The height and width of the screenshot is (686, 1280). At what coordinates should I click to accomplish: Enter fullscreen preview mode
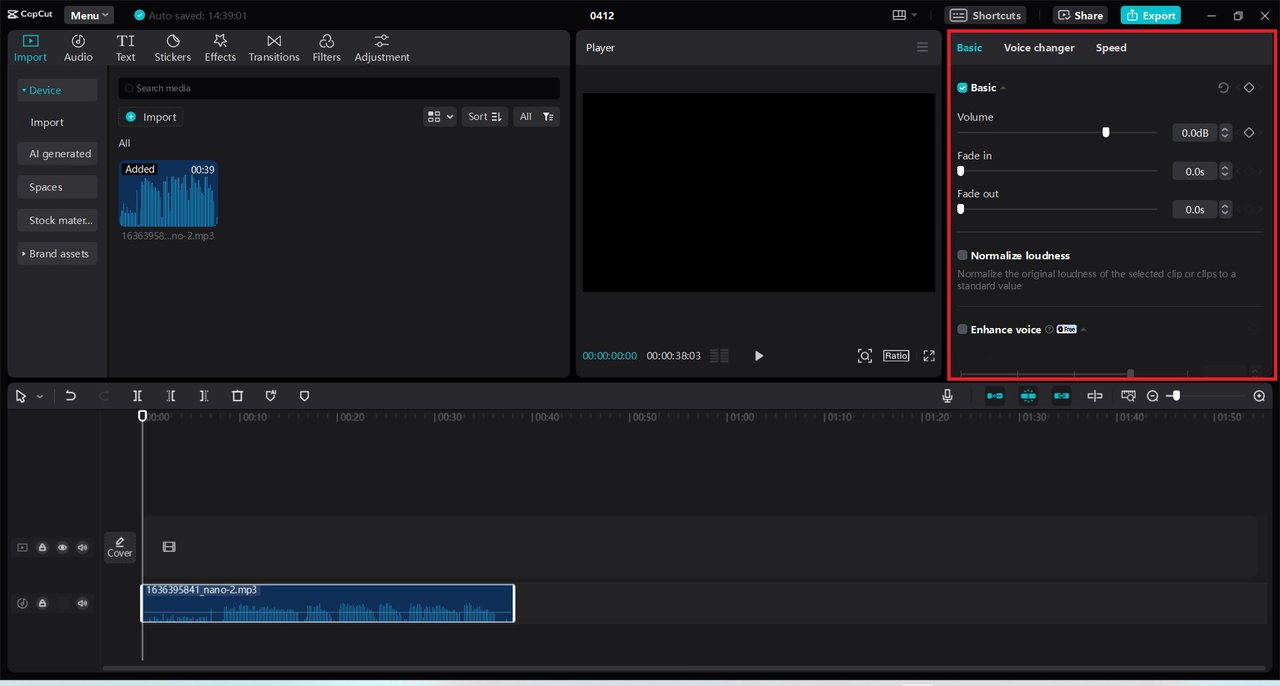point(929,356)
